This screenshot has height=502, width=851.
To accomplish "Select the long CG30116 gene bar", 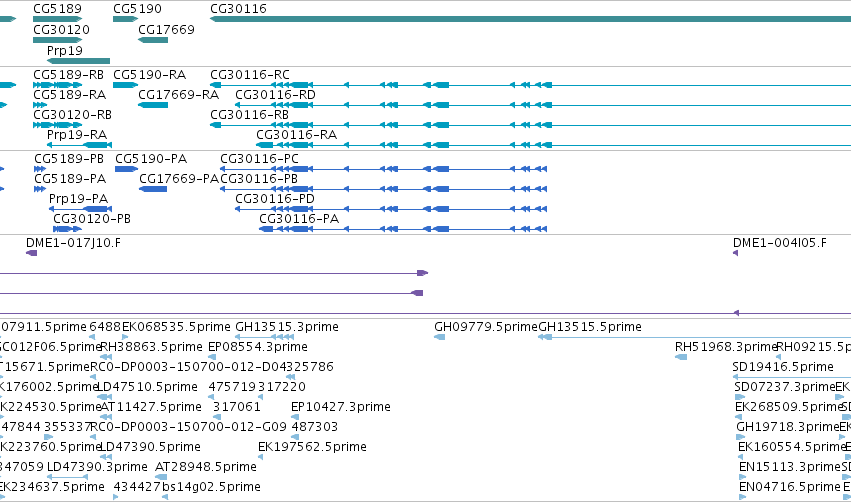I will point(530,19).
